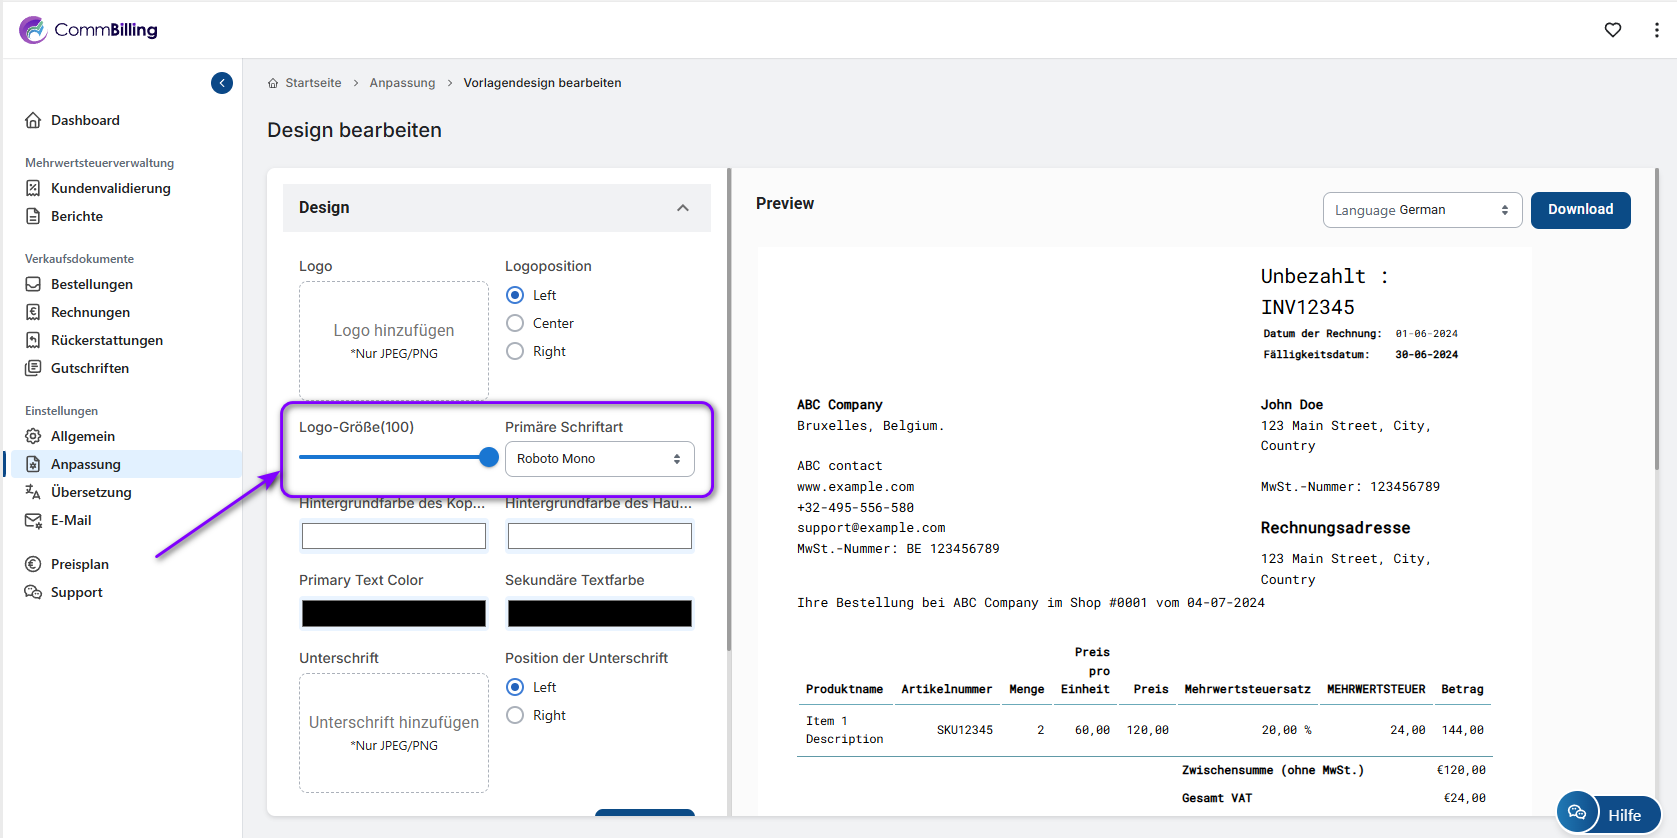Click the Berichte document icon

click(x=33, y=216)
